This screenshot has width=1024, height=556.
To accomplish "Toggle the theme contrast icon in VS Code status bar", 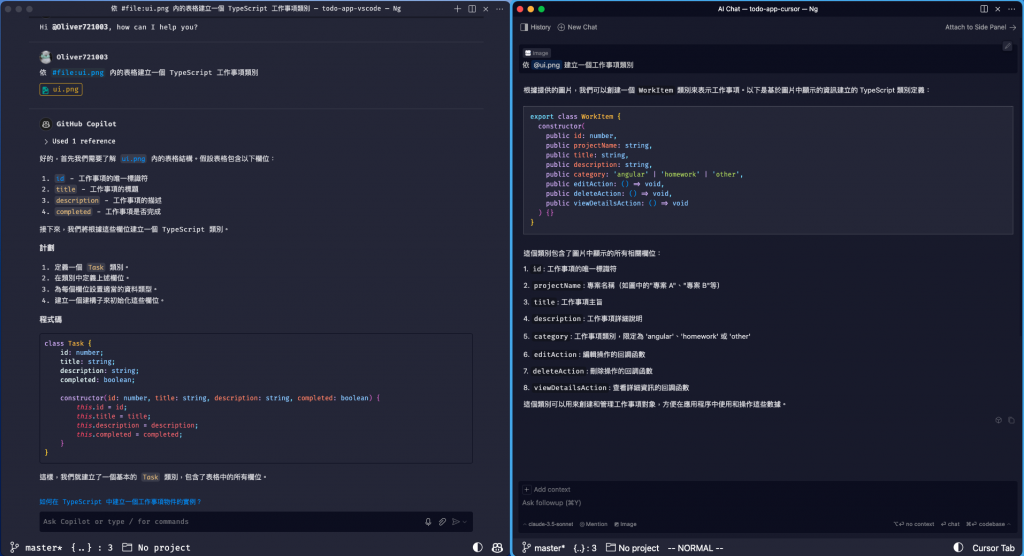I will pyautogui.click(x=477, y=548).
